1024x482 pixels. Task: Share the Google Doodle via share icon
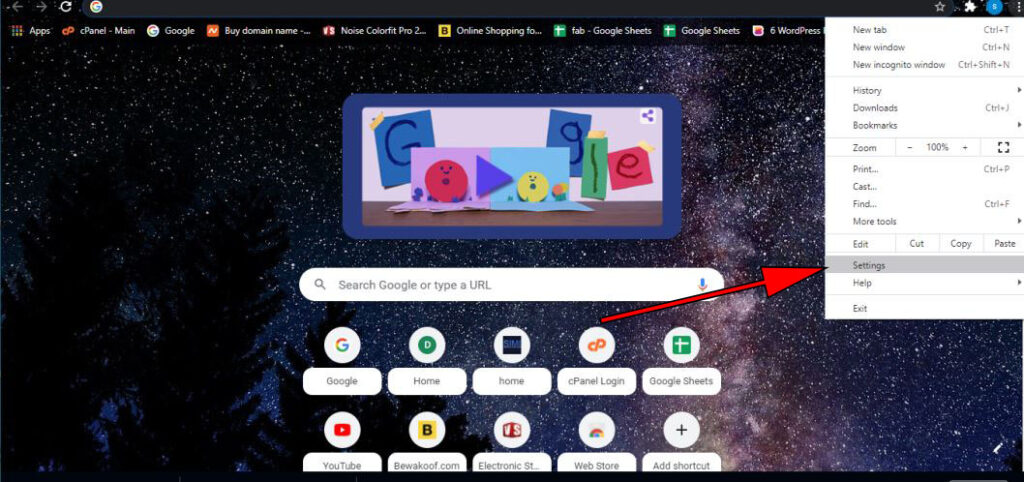click(x=647, y=116)
